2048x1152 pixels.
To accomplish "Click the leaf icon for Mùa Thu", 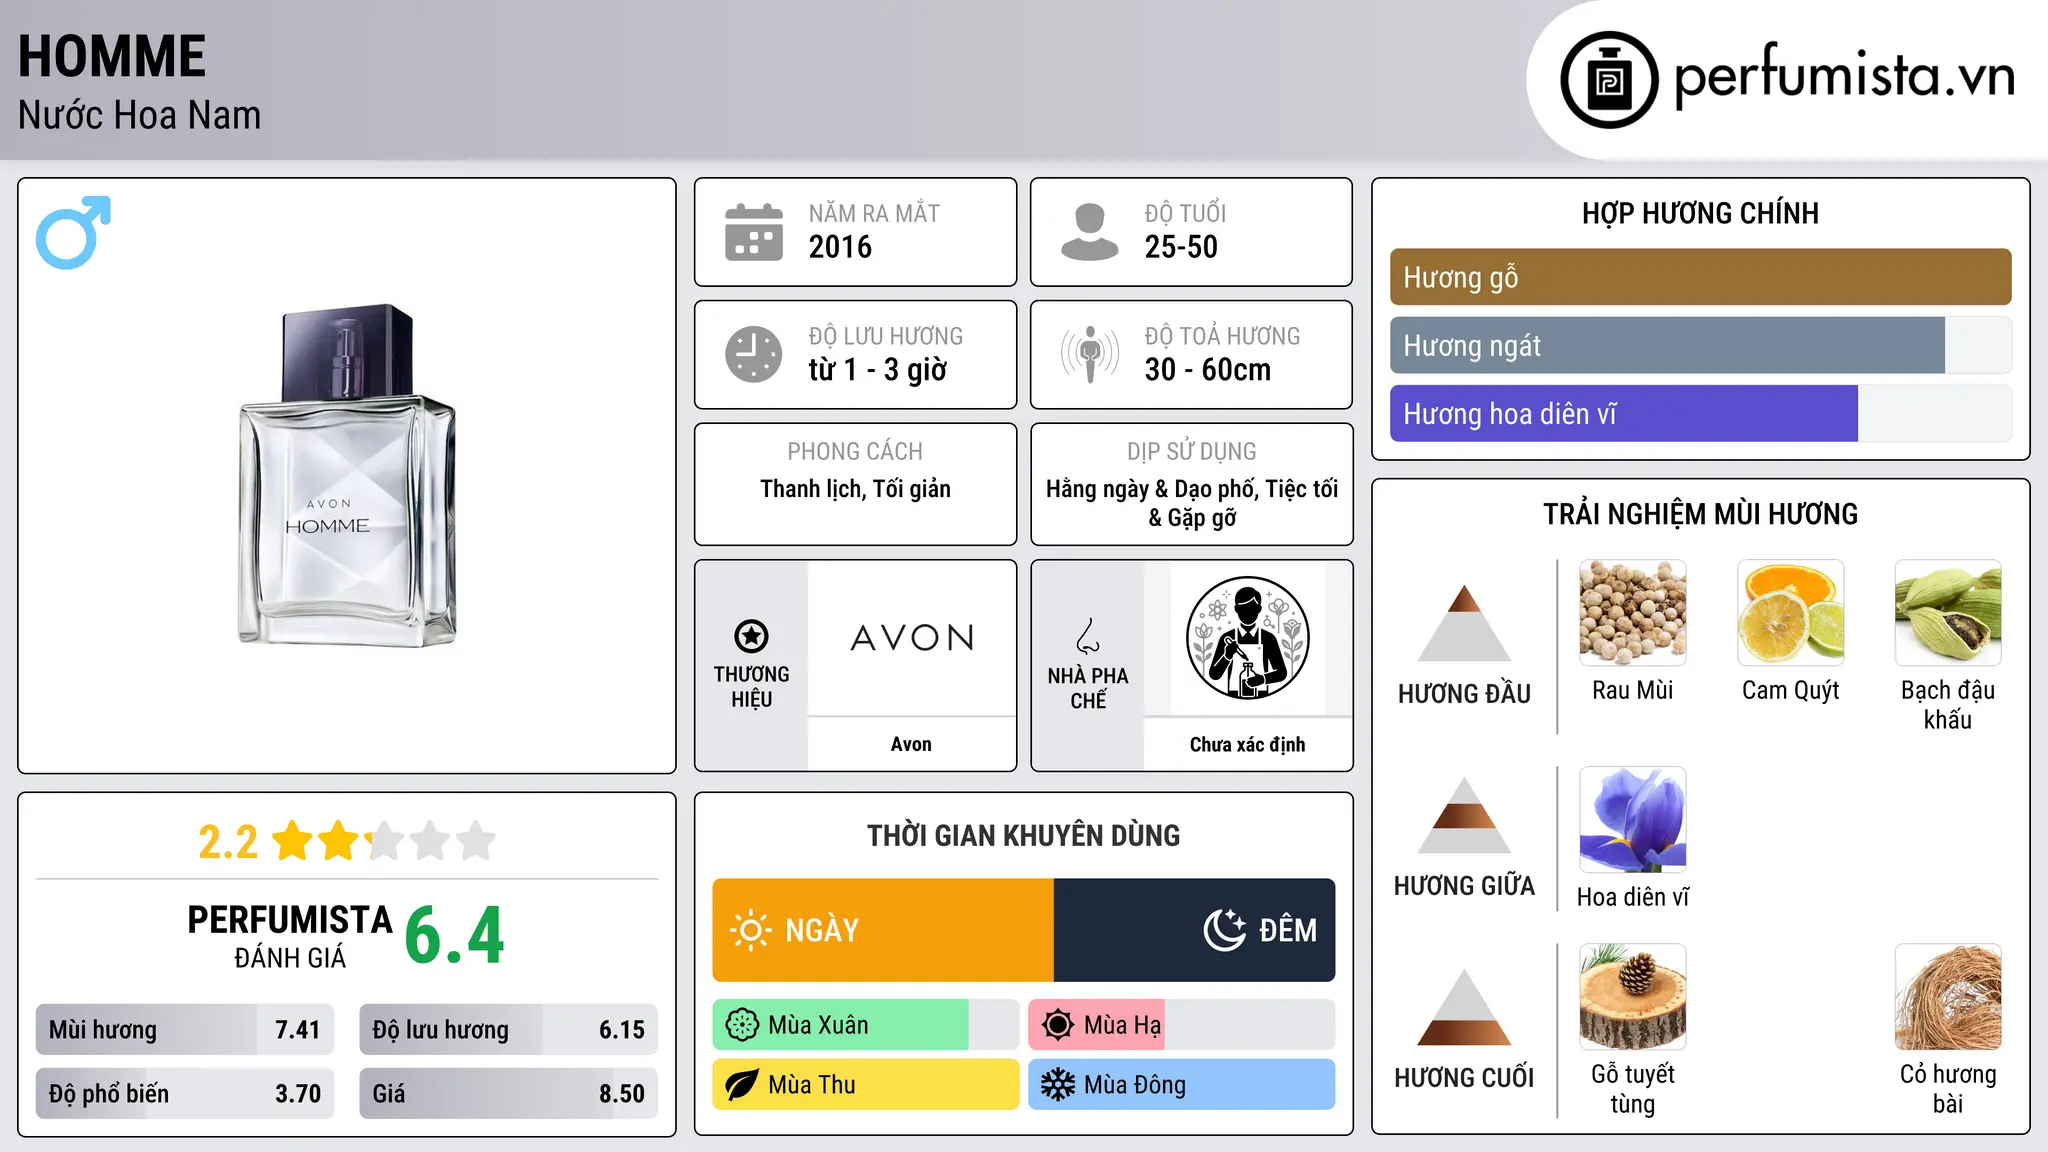I will [x=742, y=1085].
